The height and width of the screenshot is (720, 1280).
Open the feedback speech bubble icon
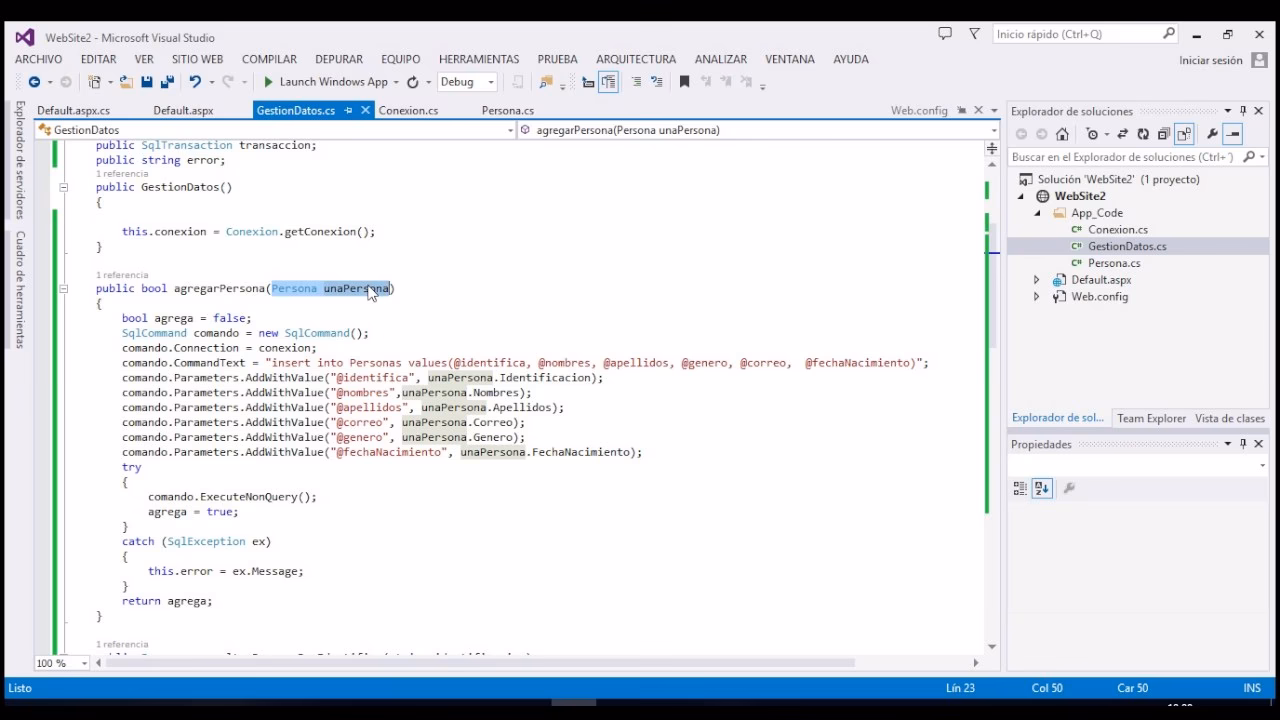coord(945,33)
